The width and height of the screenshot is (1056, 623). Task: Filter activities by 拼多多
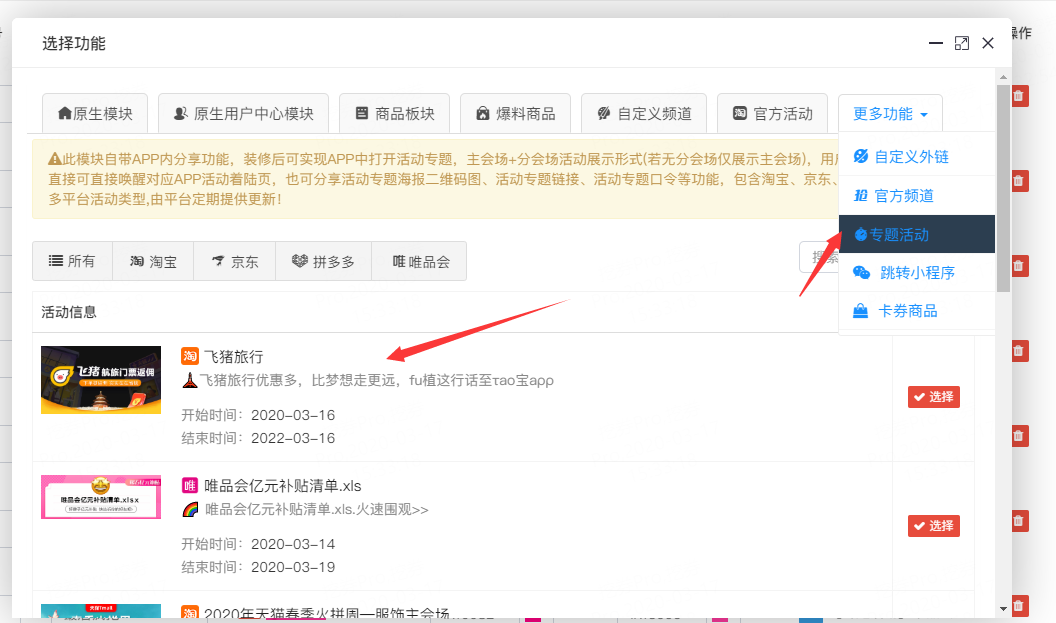[323, 261]
